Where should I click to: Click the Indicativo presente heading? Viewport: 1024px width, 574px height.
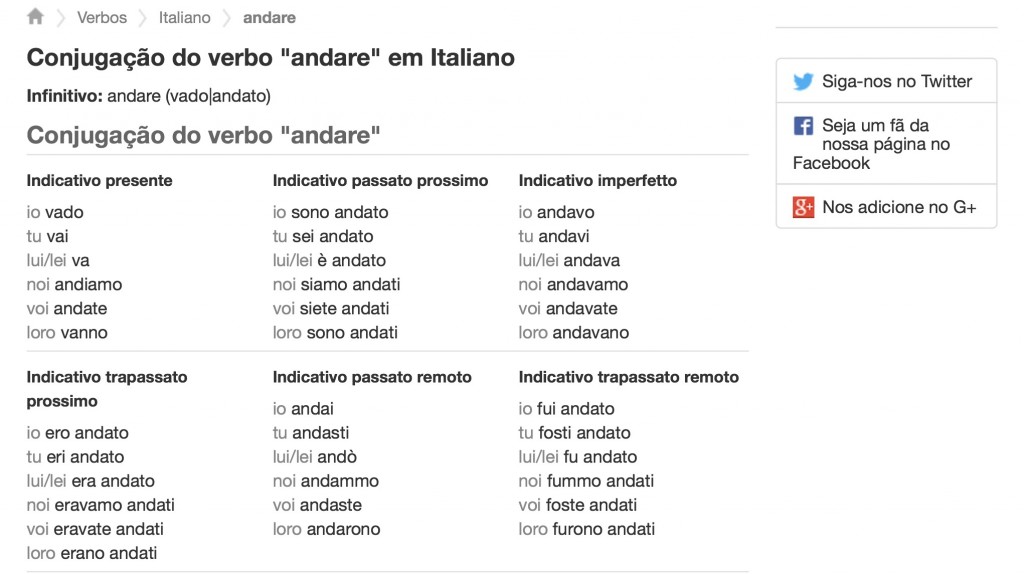(100, 181)
